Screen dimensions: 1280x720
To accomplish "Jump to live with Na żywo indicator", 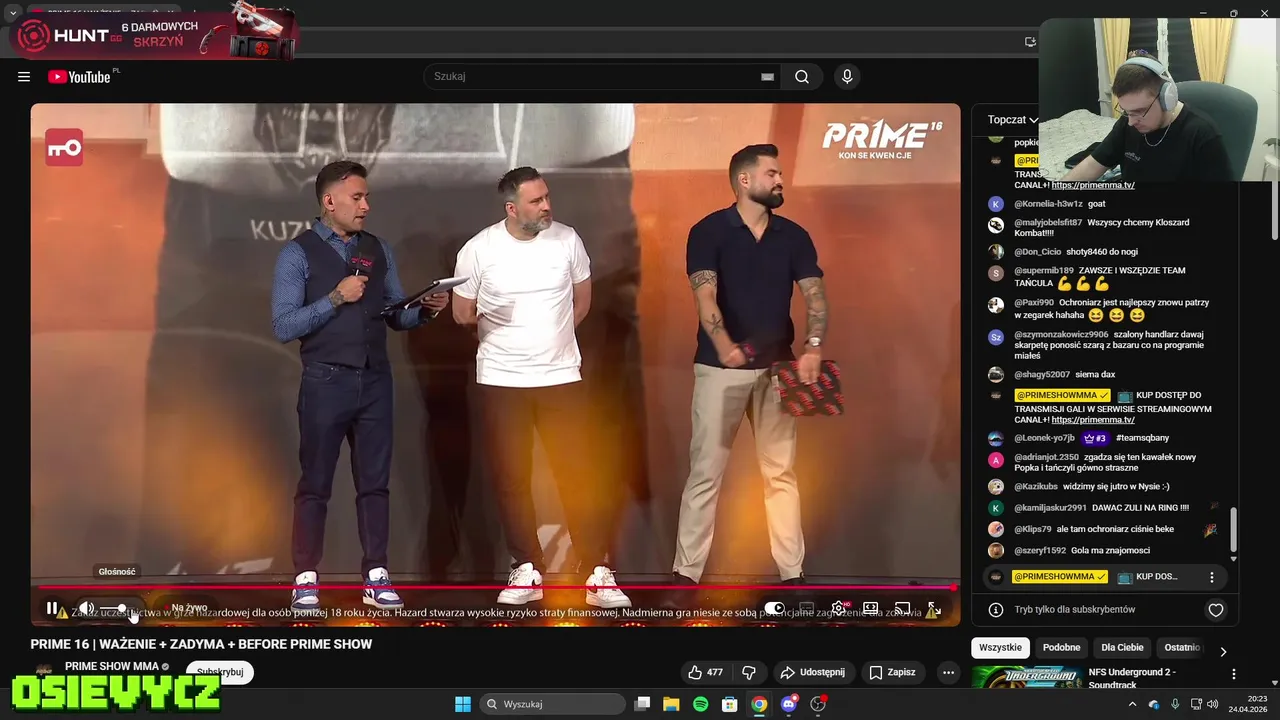I will click(x=189, y=608).
